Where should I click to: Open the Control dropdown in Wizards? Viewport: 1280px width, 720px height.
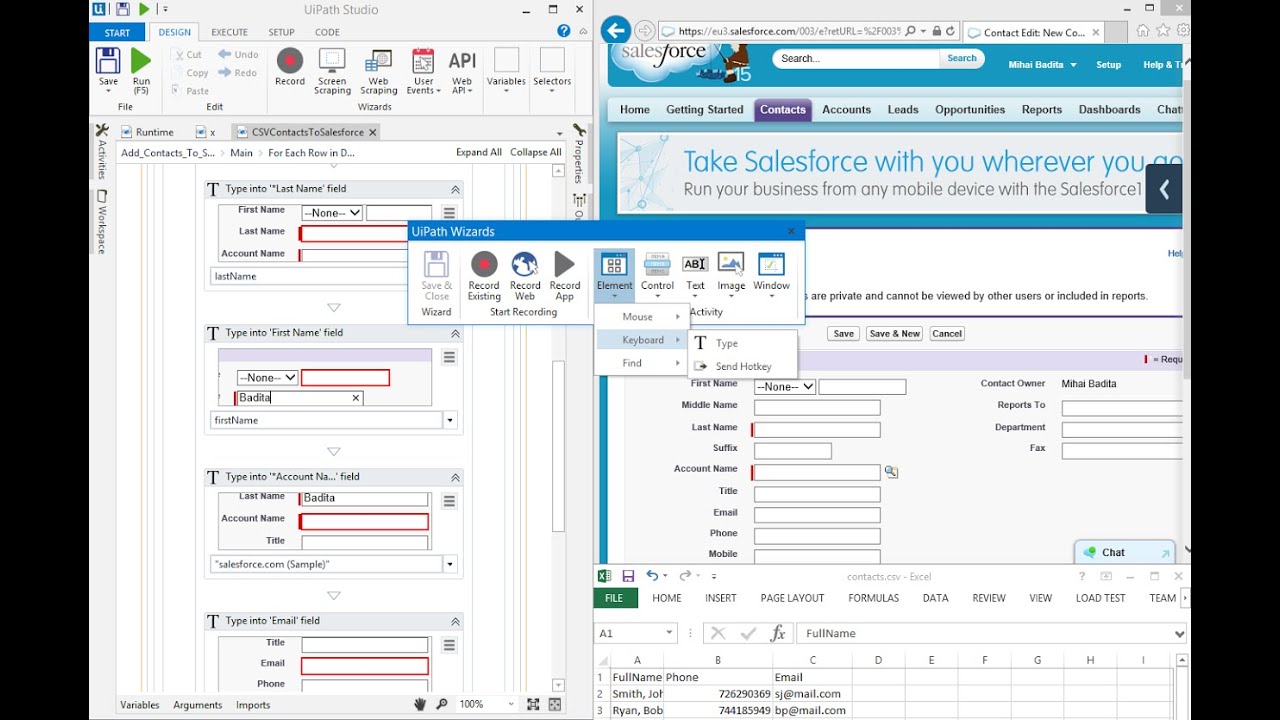tap(657, 276)
